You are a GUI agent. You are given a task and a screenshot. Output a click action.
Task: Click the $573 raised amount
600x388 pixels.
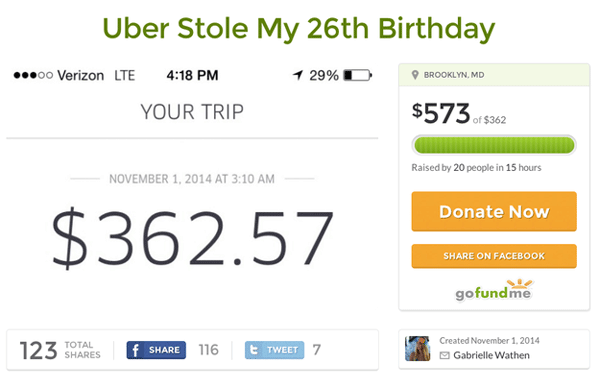coord(441,113)
